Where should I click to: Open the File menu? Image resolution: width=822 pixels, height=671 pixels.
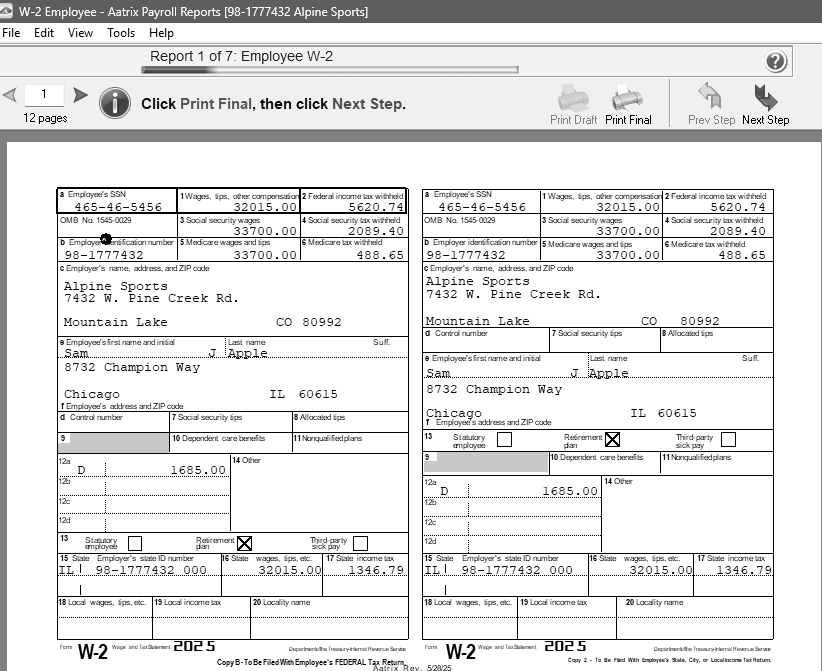[11, 33]
